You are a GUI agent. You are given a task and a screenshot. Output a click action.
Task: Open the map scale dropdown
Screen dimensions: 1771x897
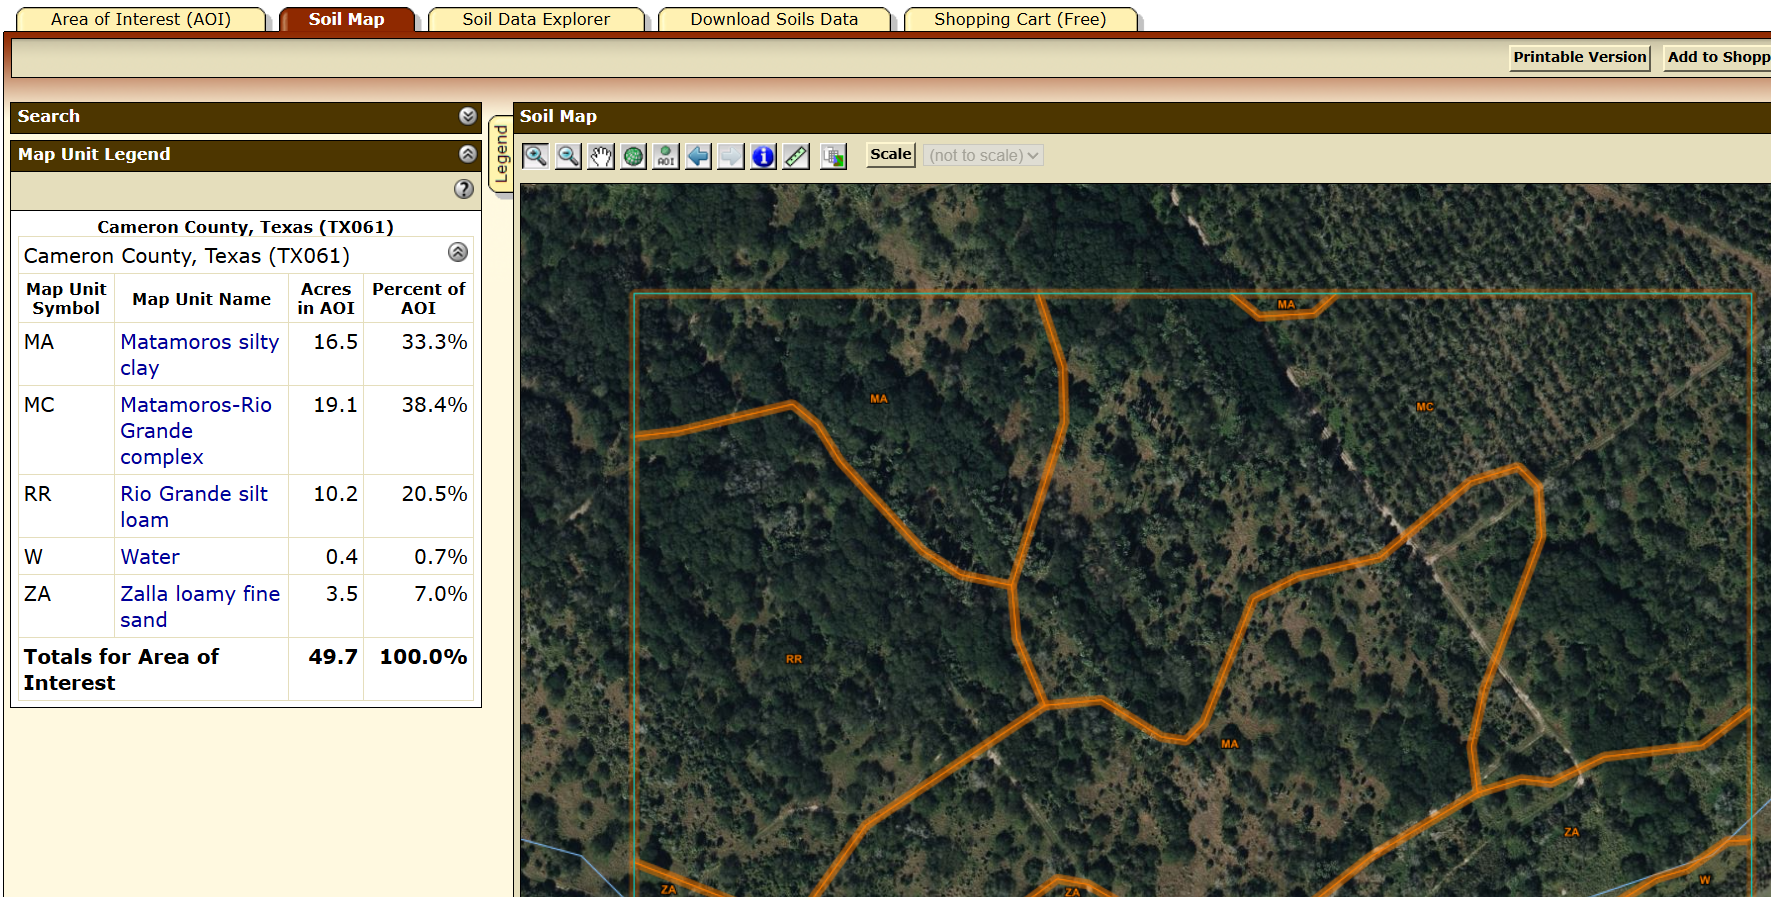[983, 155]
